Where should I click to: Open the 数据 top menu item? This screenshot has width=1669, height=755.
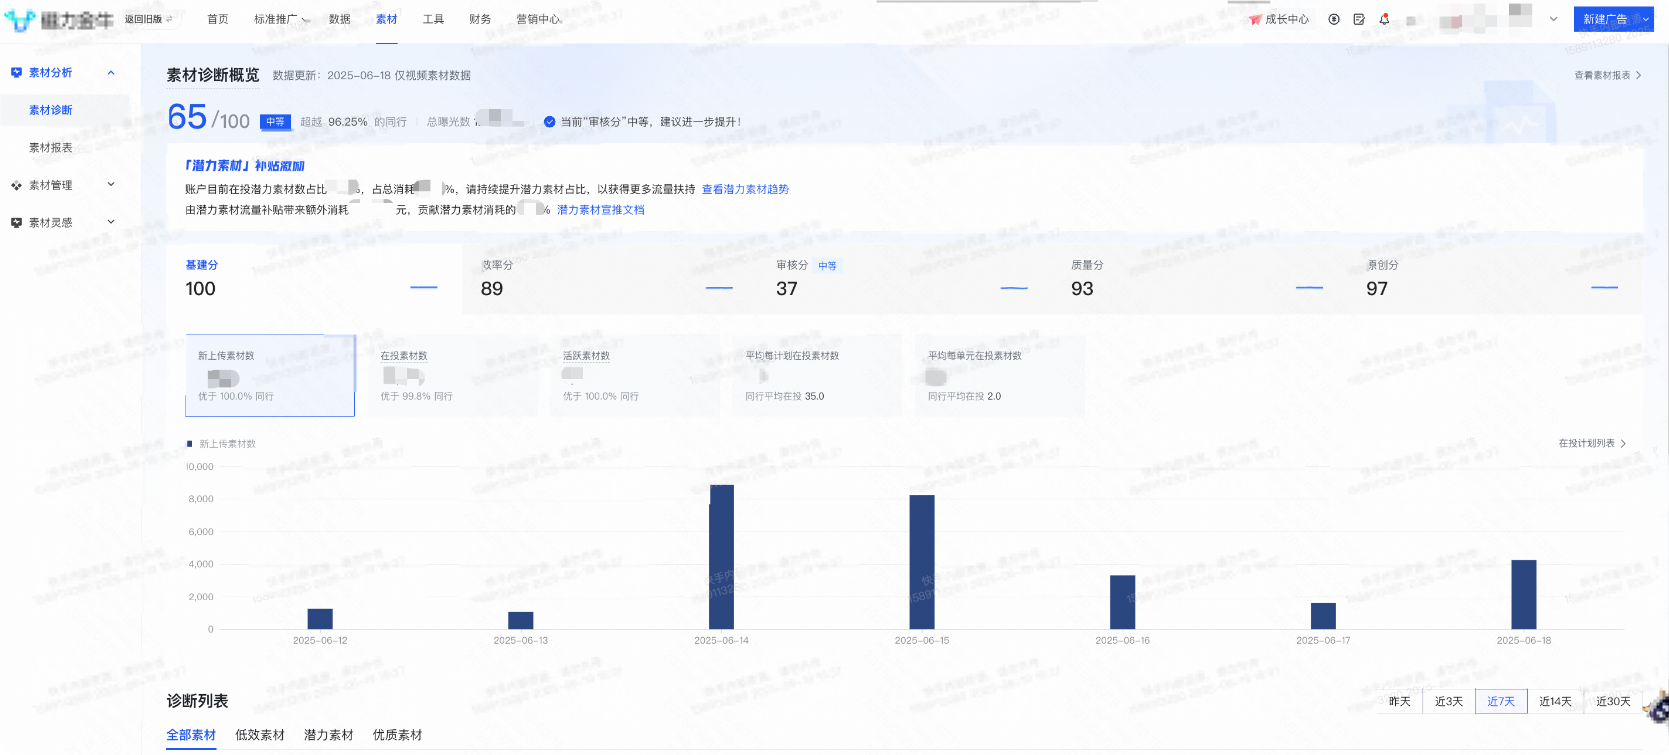pos(339,19)
